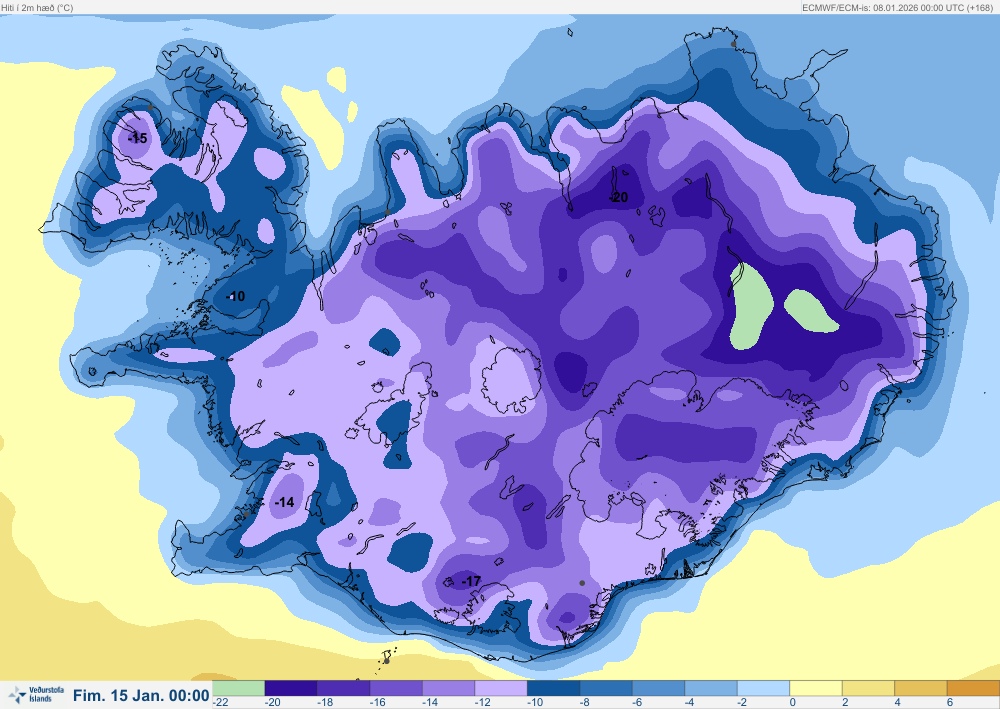The image size is (1000, 709).
Task: Click the smaller green coldest area on the map
Action: coord(811,312)
